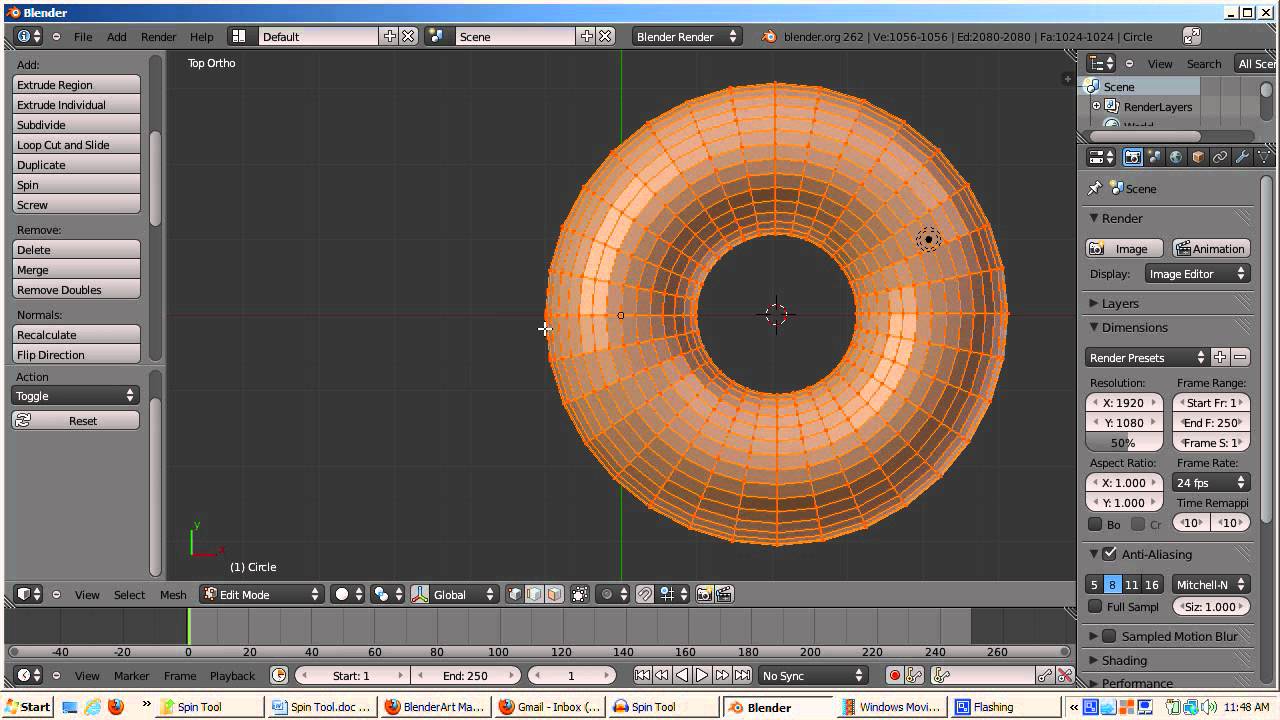Pin the properties context with the pin icon
The width and height of the screenshot is (1280, 720).
(x=1095, y=188)
